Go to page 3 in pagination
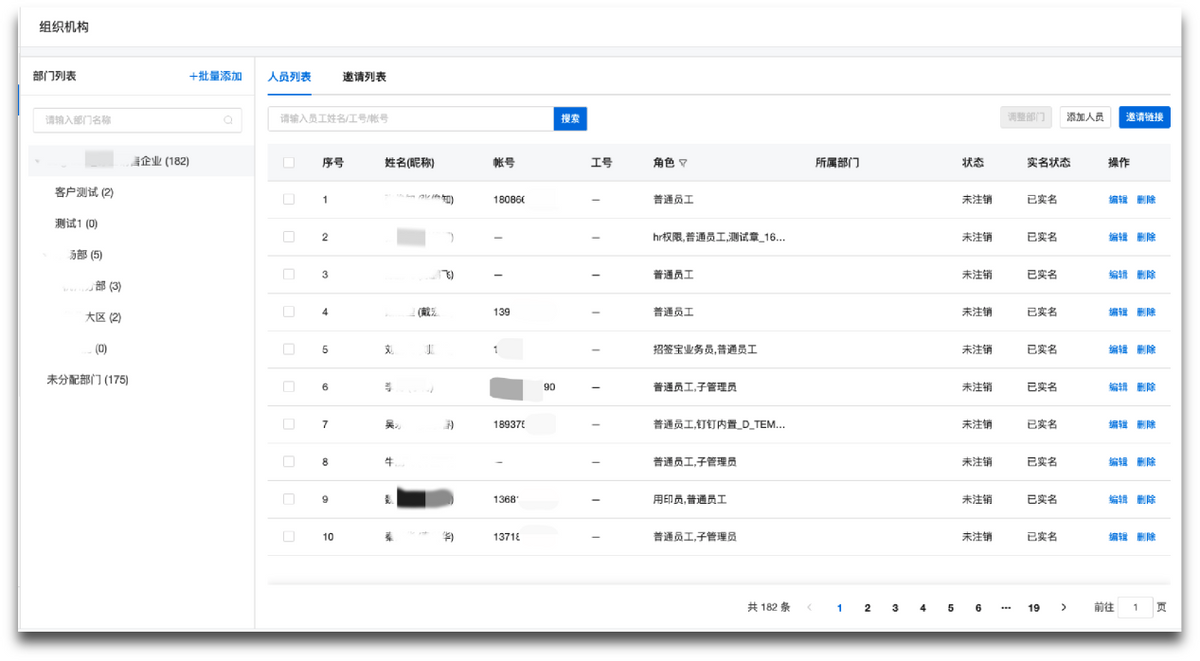The height and width of the screenshot is (661, 1200). [x=895, y=608]
